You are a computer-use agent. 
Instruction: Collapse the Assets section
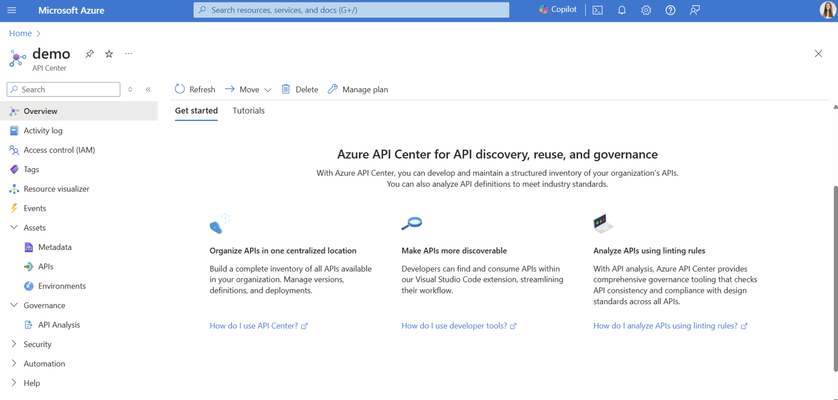14,228
